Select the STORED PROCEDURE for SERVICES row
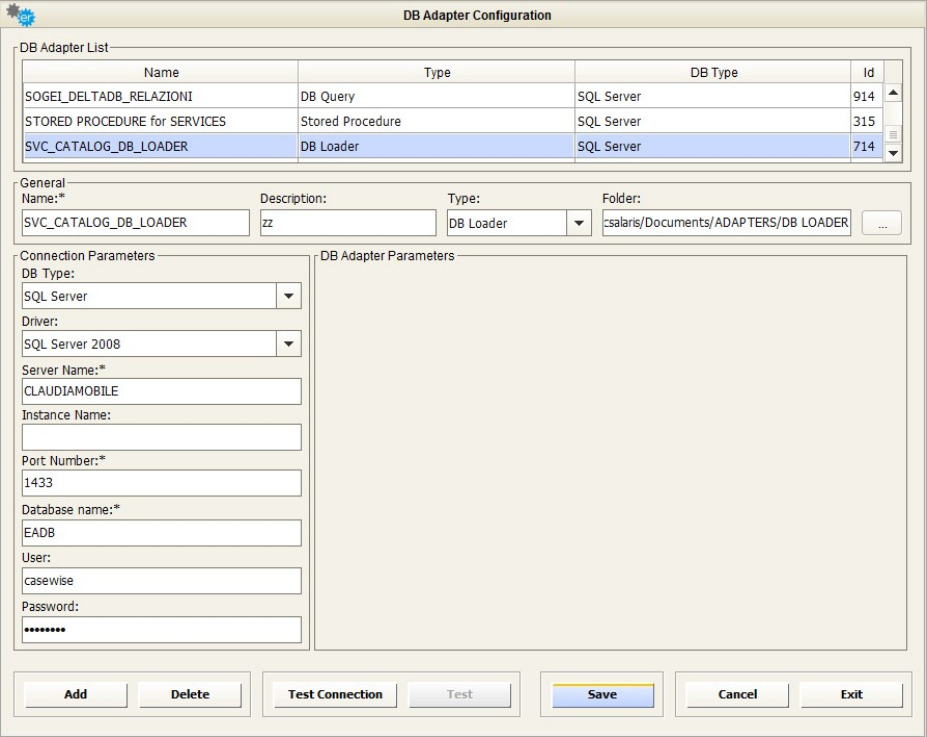This screenshot has width=927, height=737. [x=160, y=122]
